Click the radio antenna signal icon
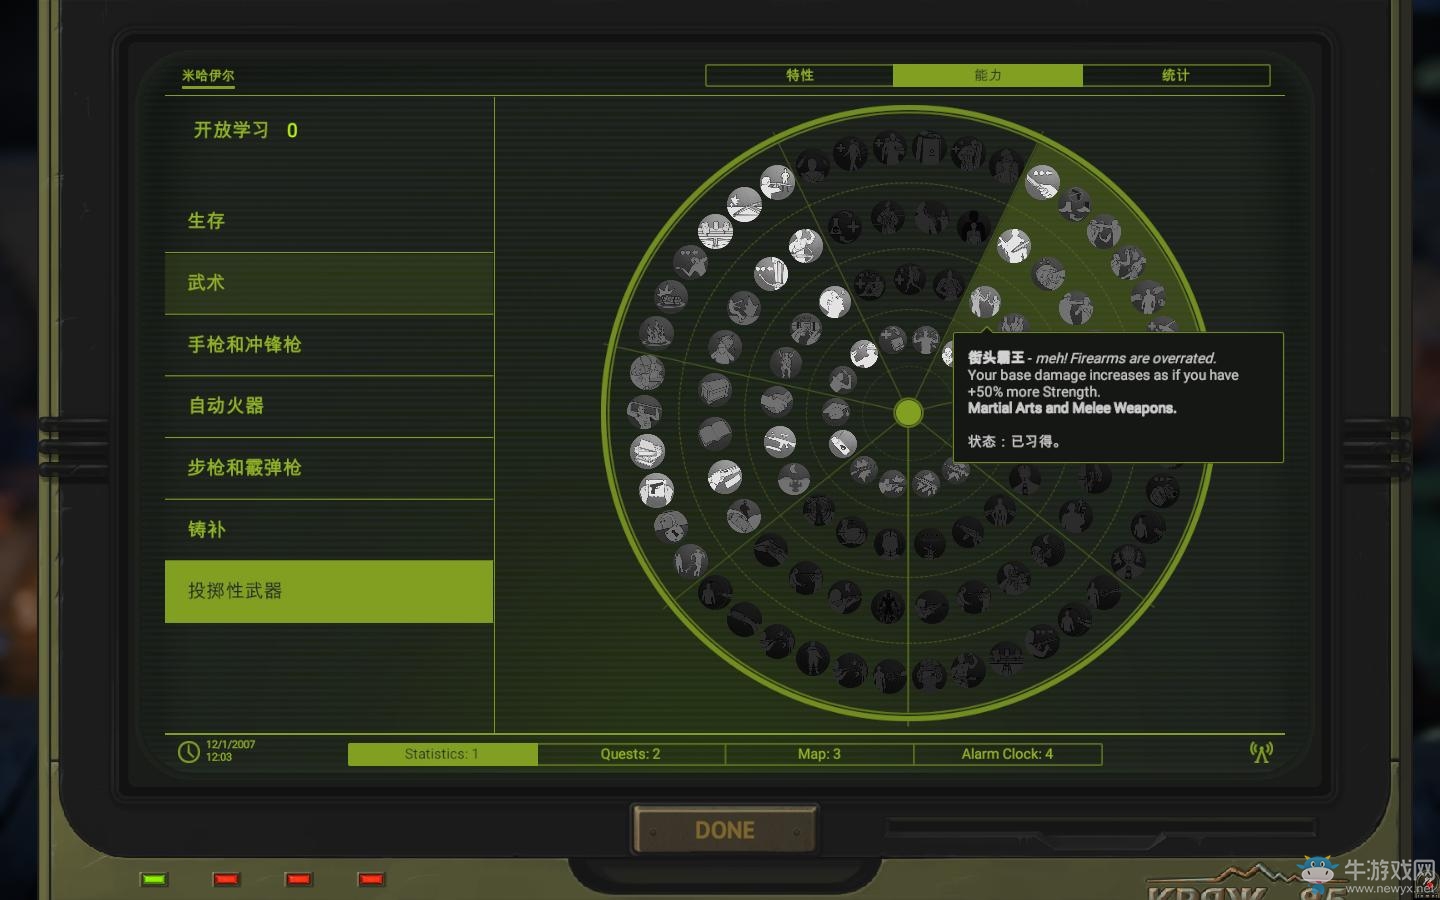 (x=1261, y=752)
